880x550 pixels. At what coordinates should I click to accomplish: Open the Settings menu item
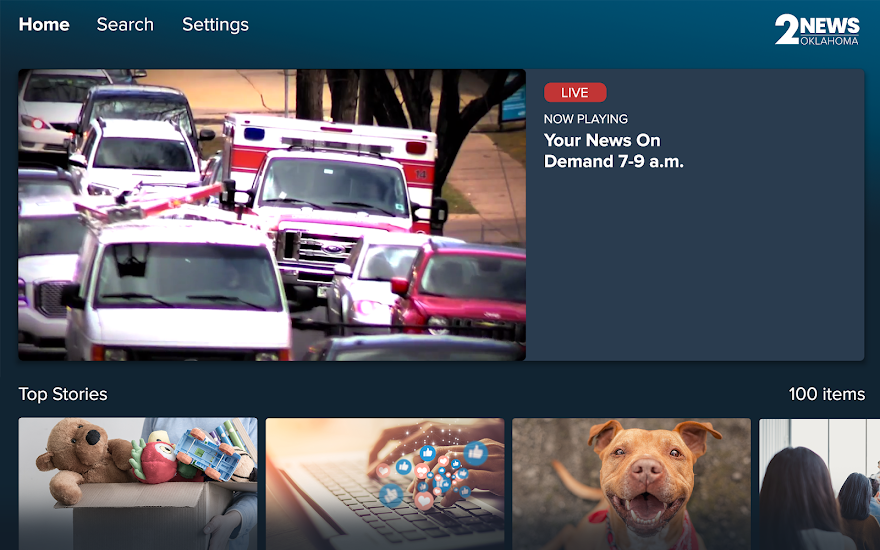click(x=215, y=25)
